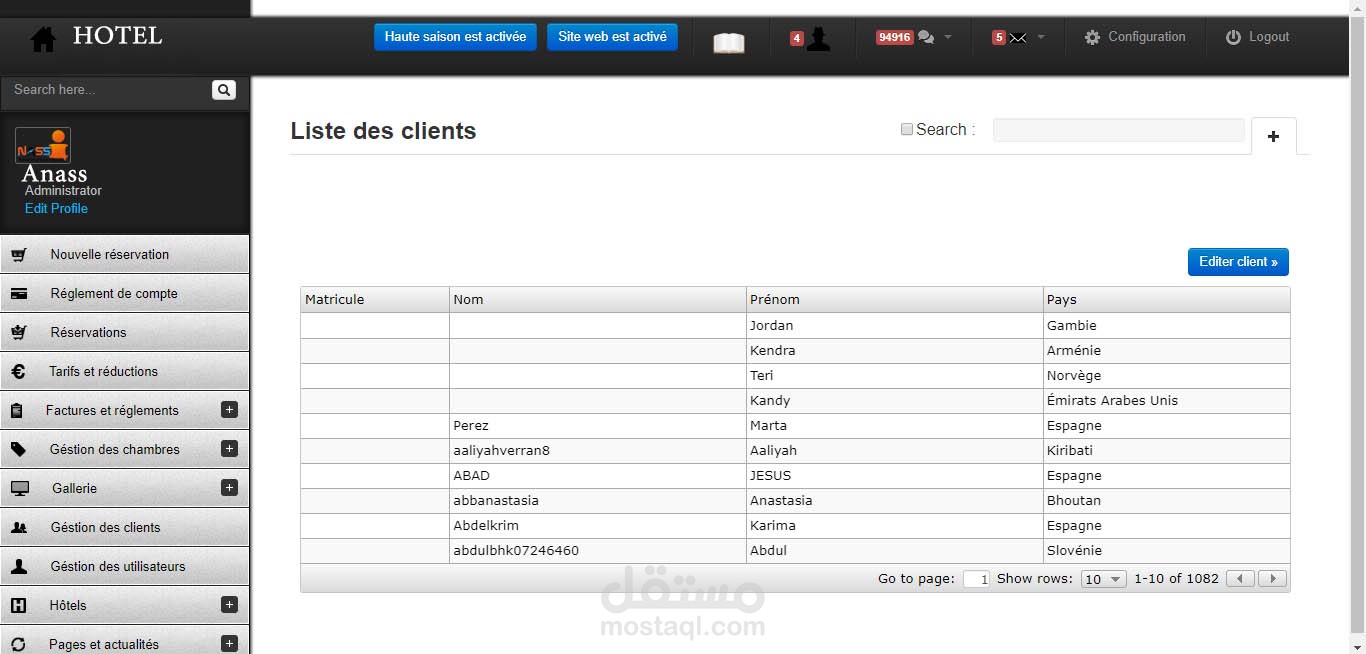Click the Logout power icon
Viewport: 1366px width, 654px height.
pyautogui.click(x=1233, y=37)
